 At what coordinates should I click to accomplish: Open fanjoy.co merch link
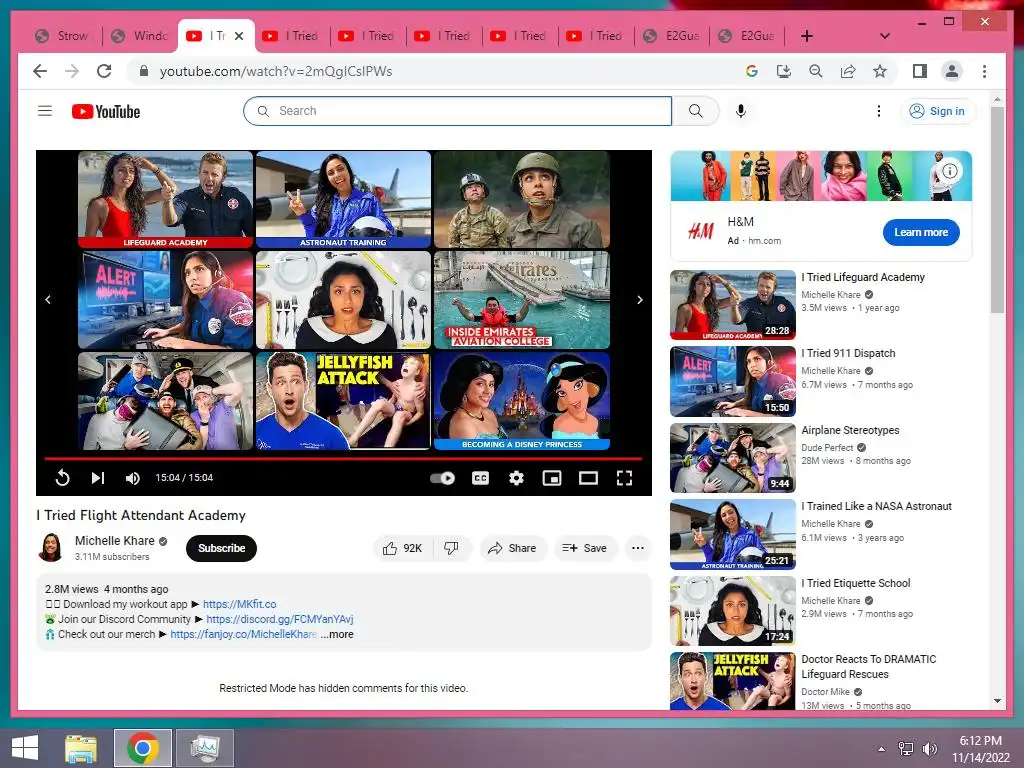click(x=243, y=634)
